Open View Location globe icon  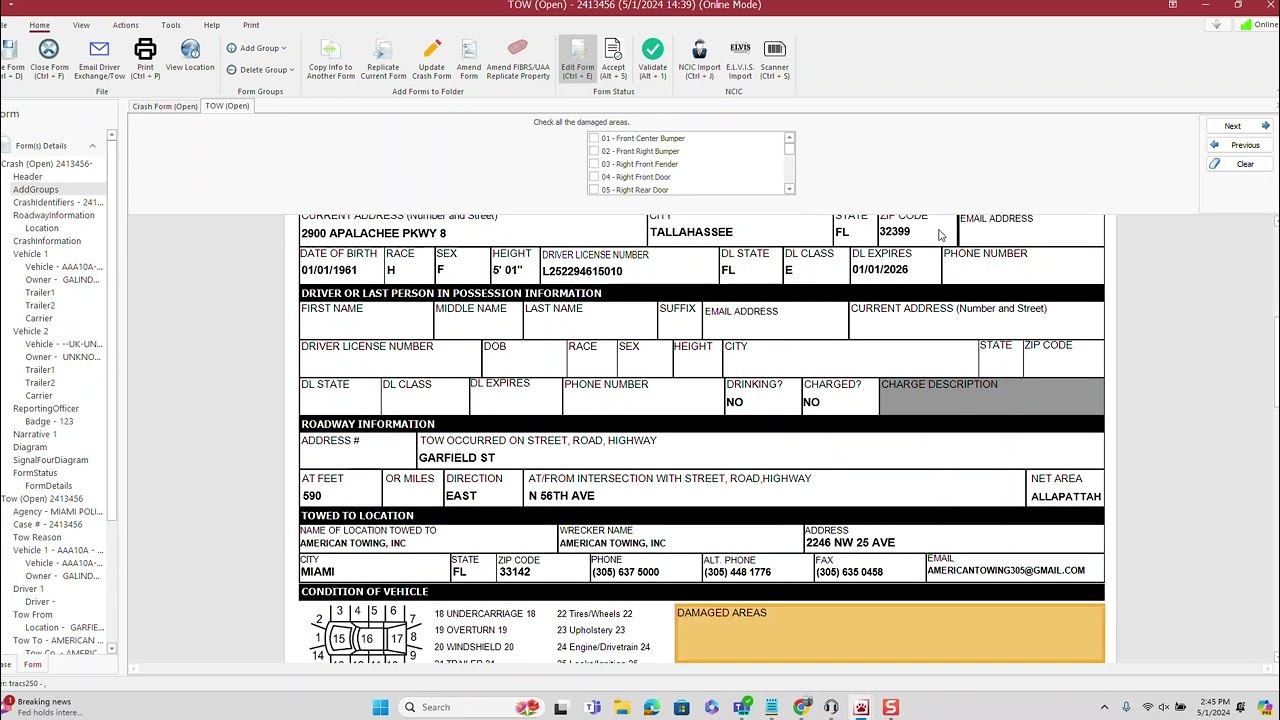coord(190,49)
